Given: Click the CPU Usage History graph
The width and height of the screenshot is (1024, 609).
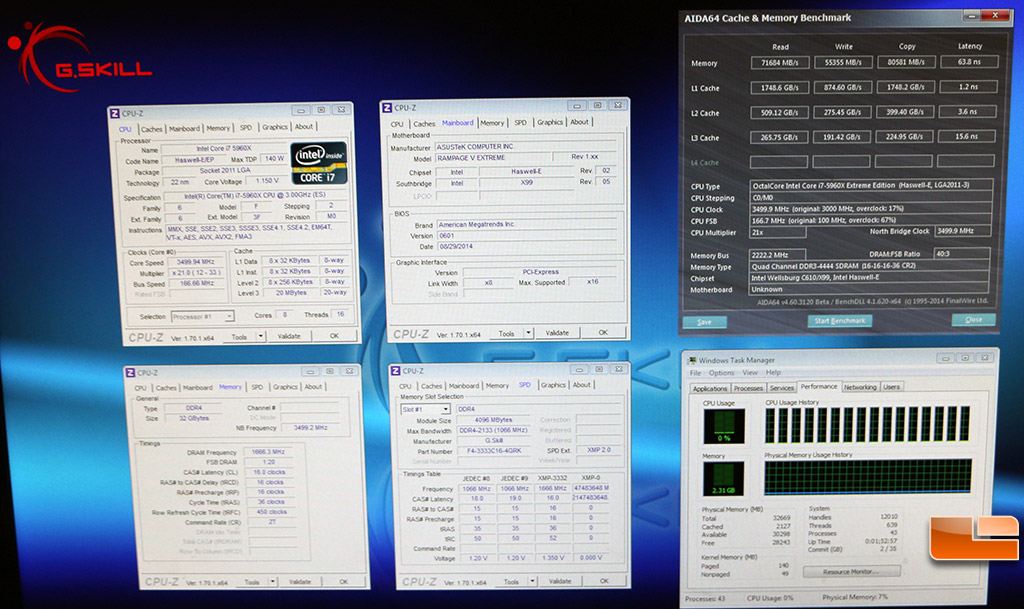Looking at the screenshot, I should tap(868, 424).
